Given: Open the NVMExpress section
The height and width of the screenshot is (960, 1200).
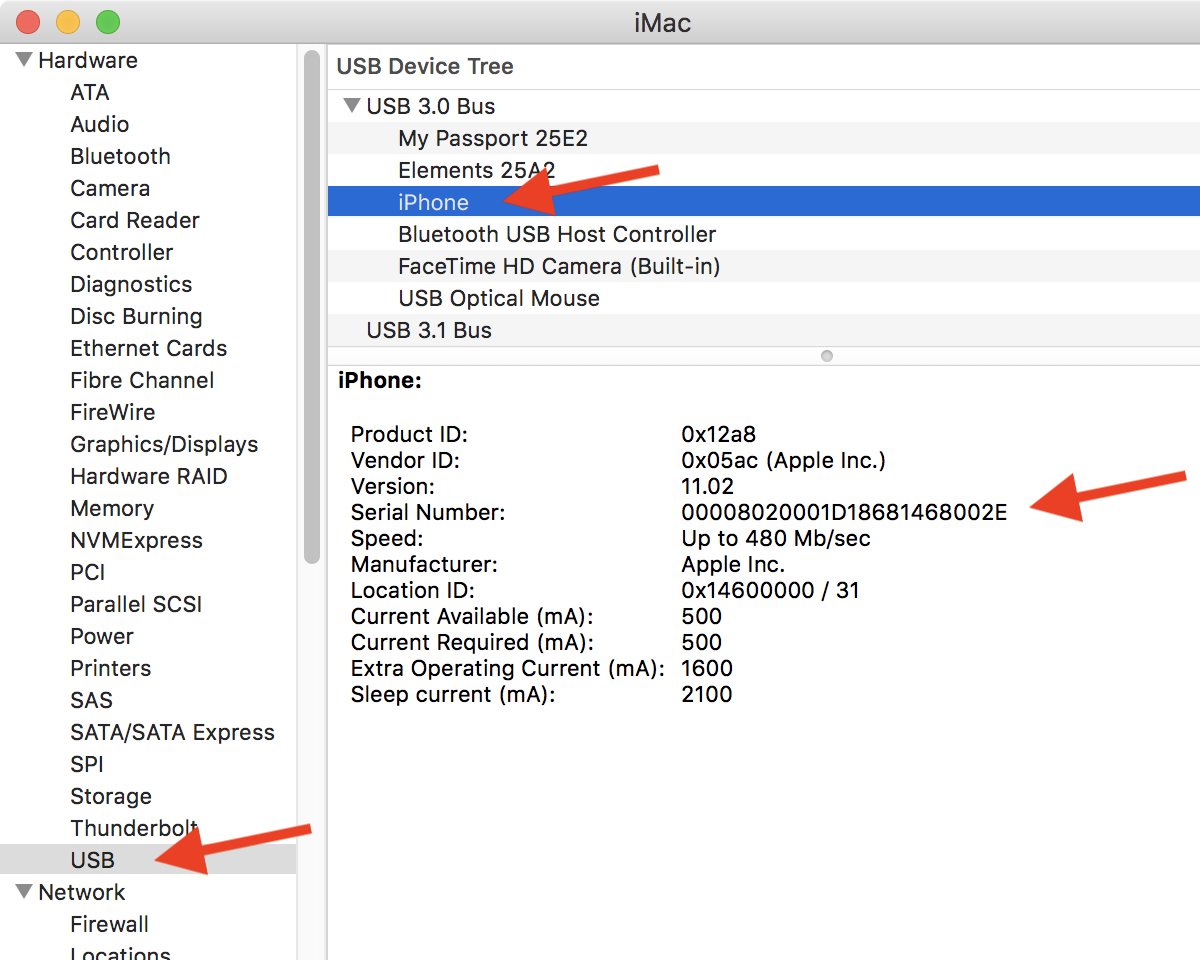Looking at the screenshot, I should tap(137, 540).
